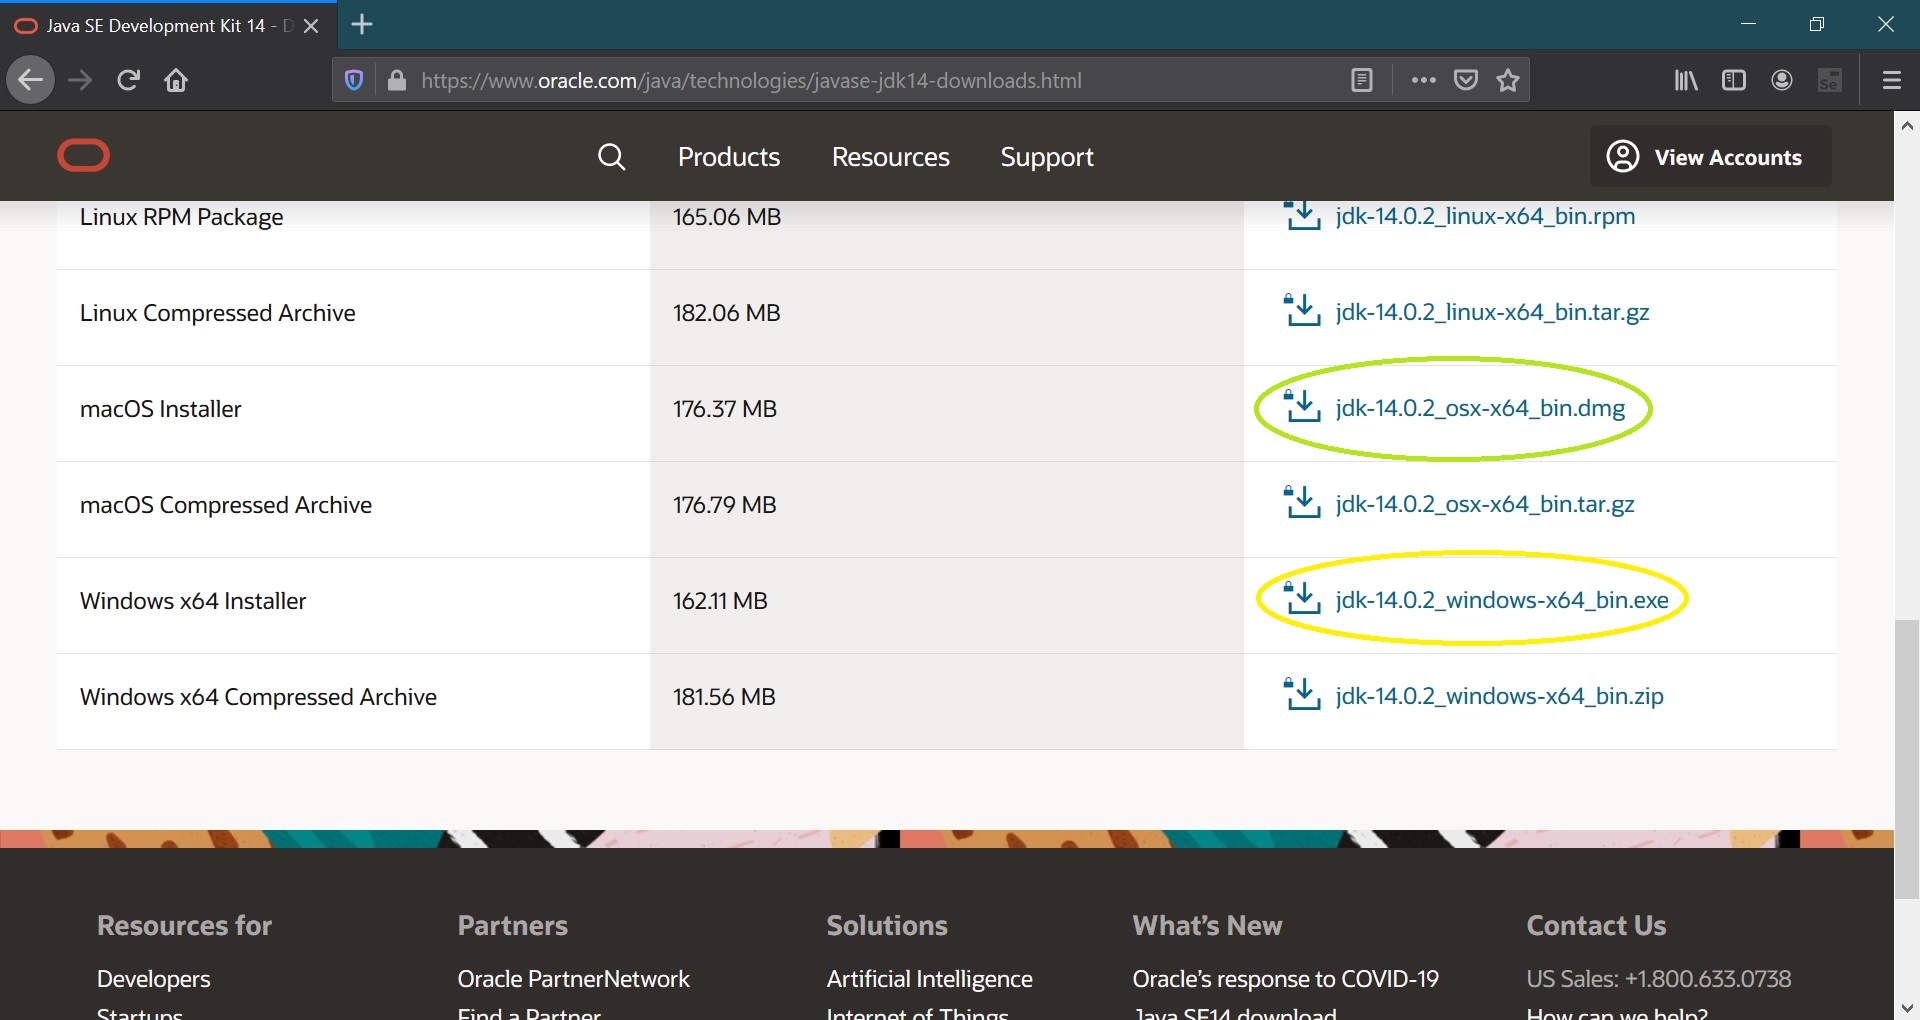1920x1020 pixels.
Task: Click the extension icon next to account
Action: click(1830, 80)
